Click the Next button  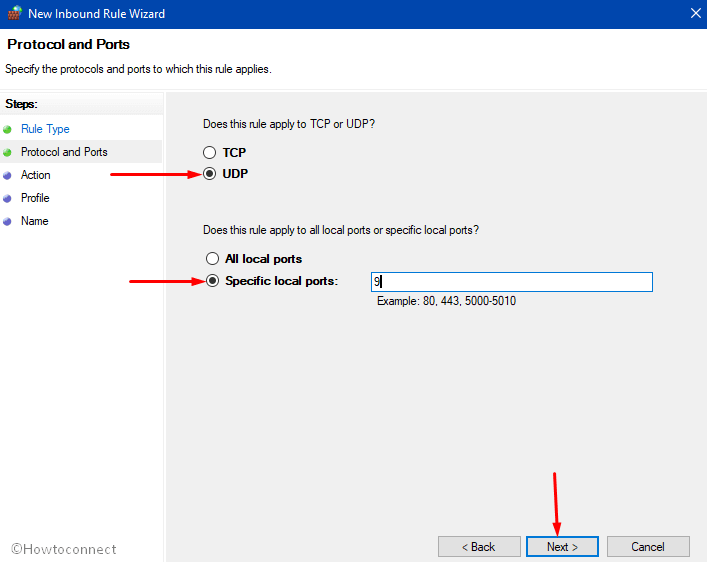(562, 547)
